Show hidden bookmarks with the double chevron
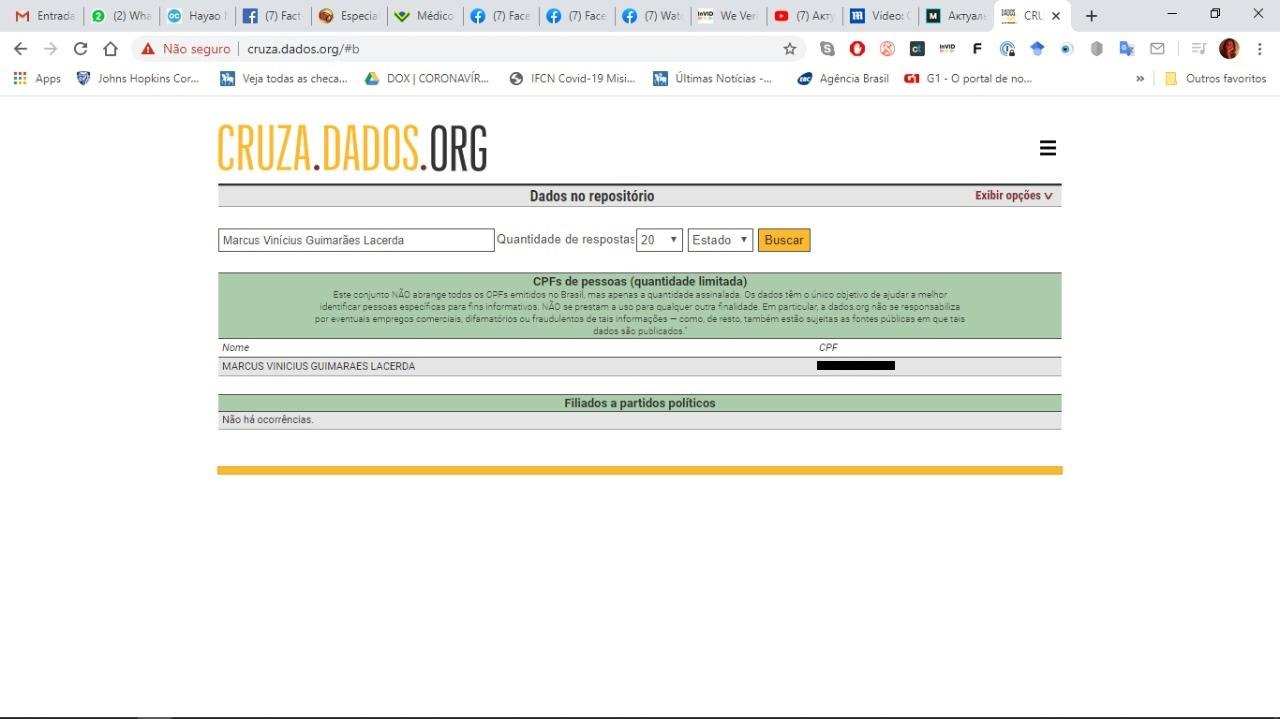This screenshot has width=1280, height=719. 1140,78
